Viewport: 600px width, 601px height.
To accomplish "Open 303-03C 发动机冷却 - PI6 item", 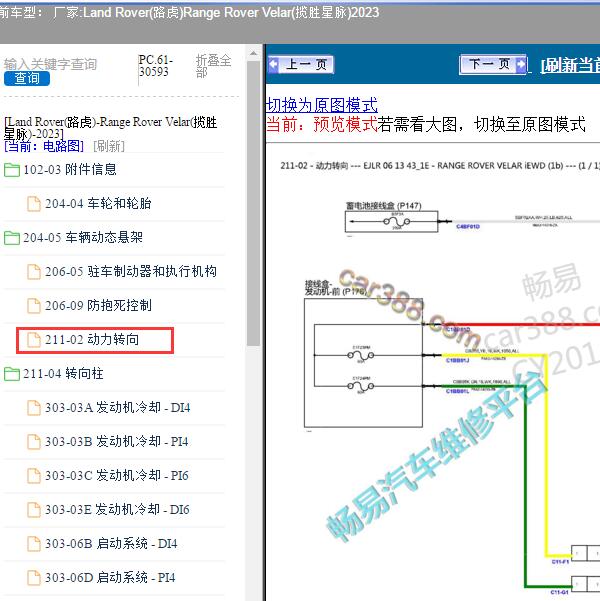I will tap(117, 476).
